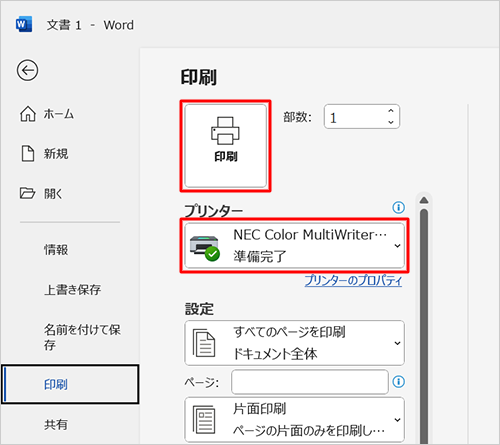This screenshot has height=445, width=500.
Task: Choose 上書き保存 in the sidebar
Action: coord(72,290)
